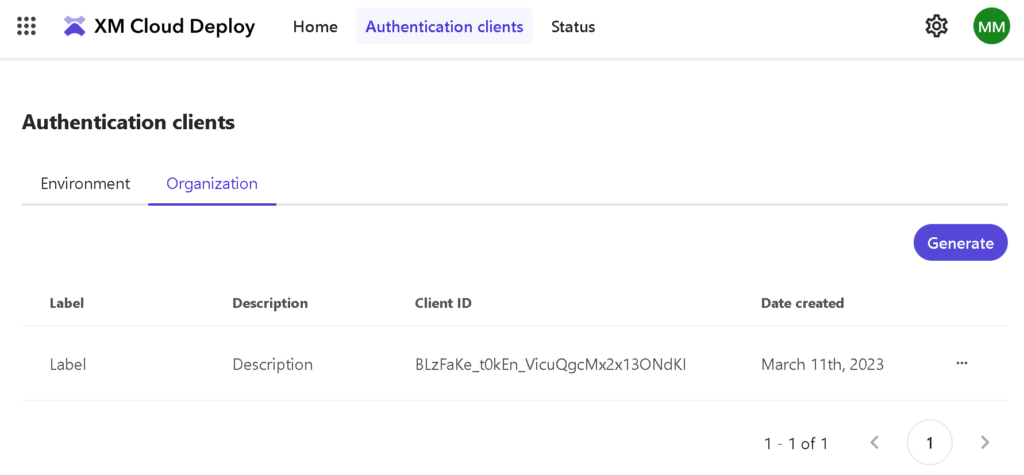Select page 1 in pagination

point(929,442)
